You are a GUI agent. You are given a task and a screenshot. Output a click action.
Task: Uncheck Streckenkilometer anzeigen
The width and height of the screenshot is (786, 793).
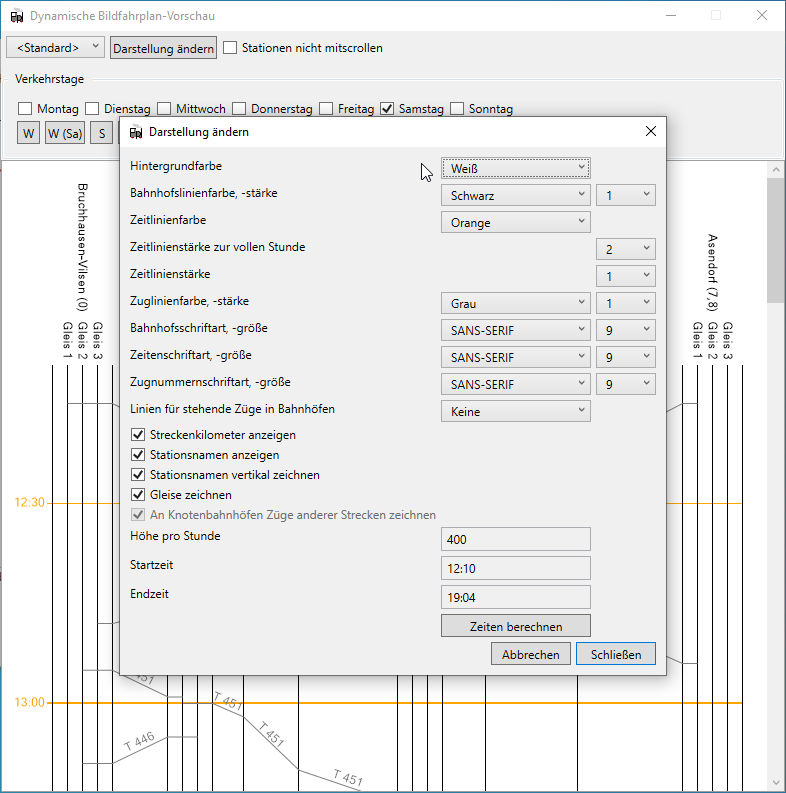point(138,434)
